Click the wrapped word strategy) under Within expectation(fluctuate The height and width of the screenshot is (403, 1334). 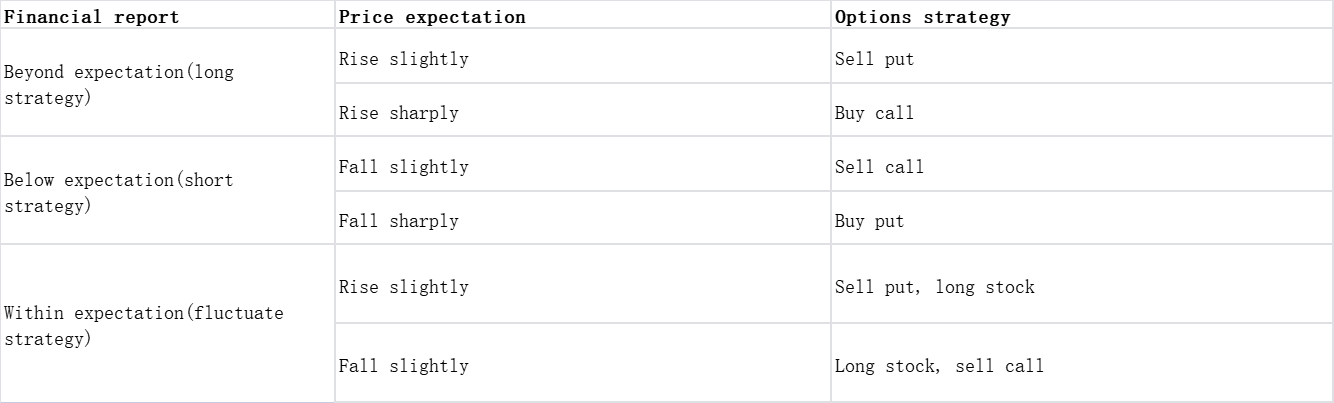(47, 339)
